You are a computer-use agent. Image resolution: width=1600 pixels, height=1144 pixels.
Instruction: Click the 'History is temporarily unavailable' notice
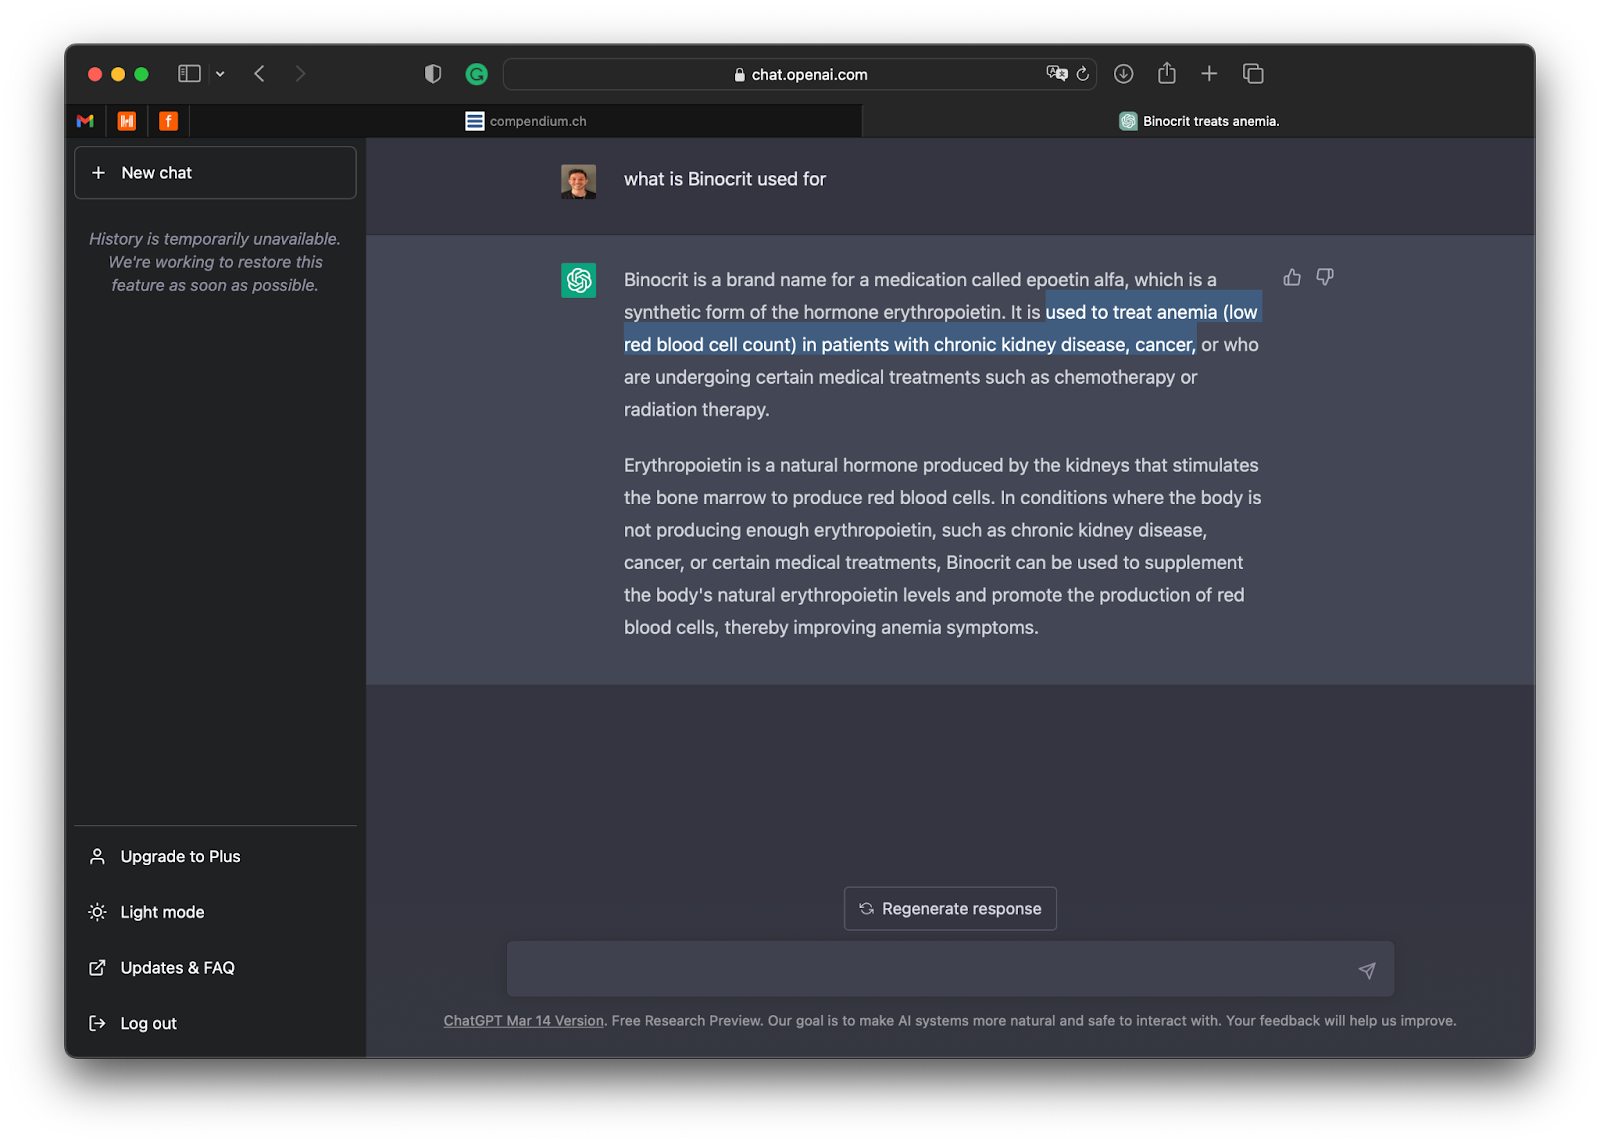pos(215,262)
